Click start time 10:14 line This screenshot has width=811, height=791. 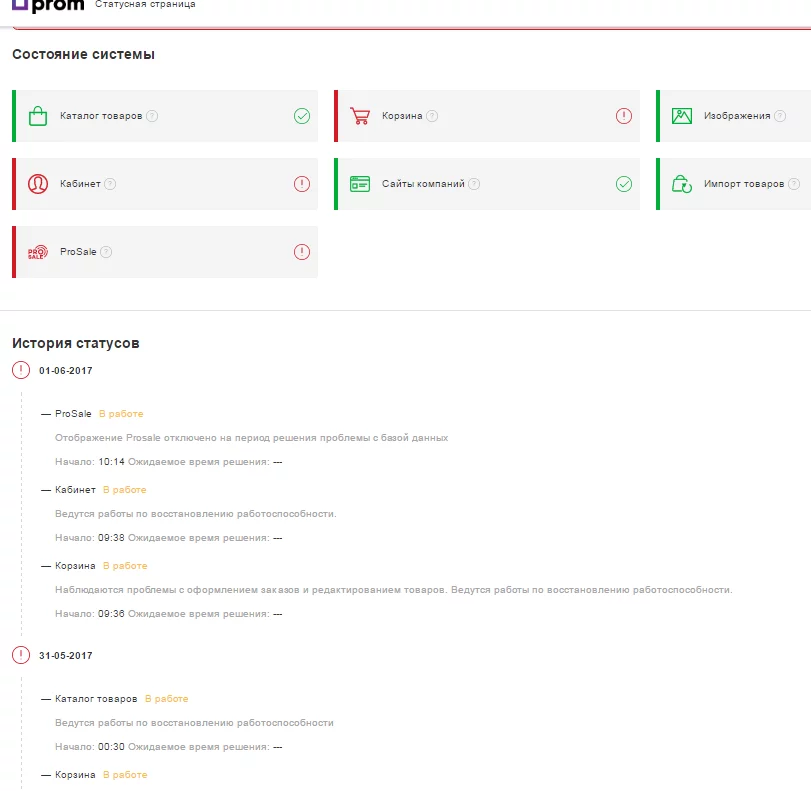tap(169, 462)
